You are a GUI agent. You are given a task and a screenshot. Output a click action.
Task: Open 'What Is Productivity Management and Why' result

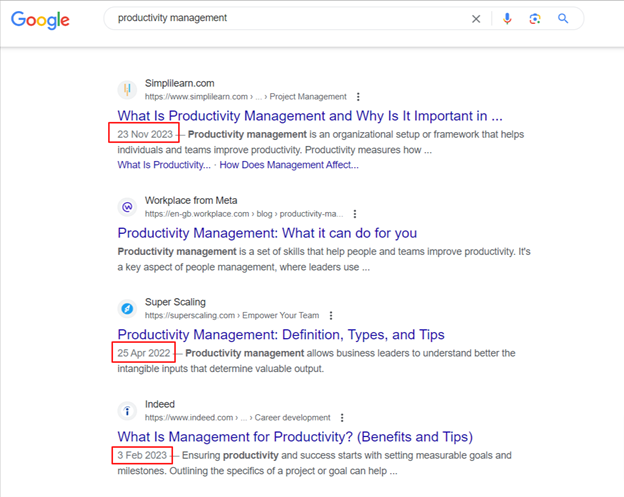click(310, 116)
